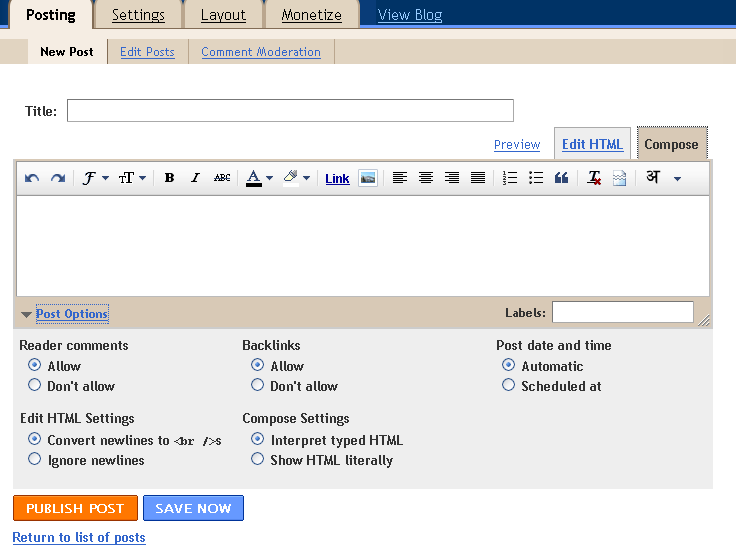Click the Preview link
The image size is (736, 545).
(517, 145)
